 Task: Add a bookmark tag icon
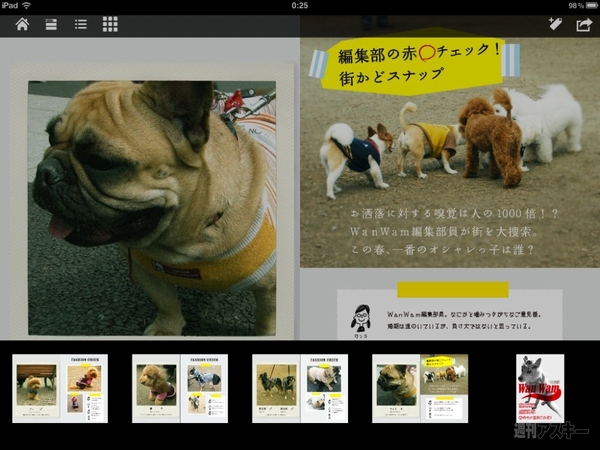coord(555,24)
